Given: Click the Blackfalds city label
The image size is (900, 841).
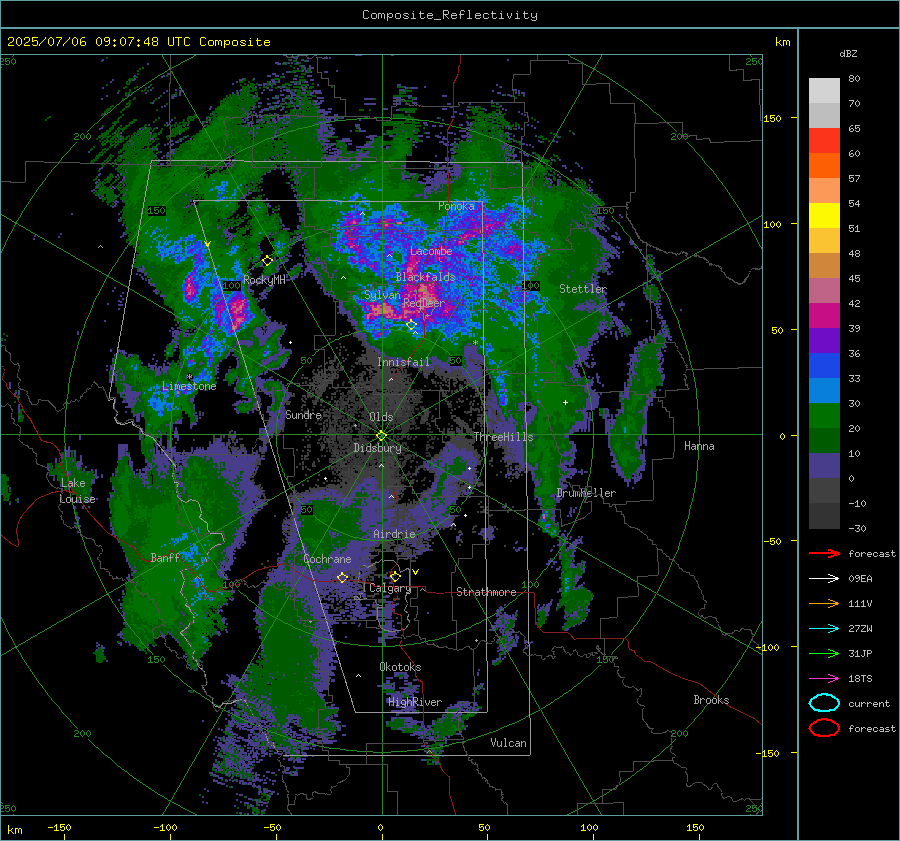Looking at the screenshot, I should [x=425, y=277].
